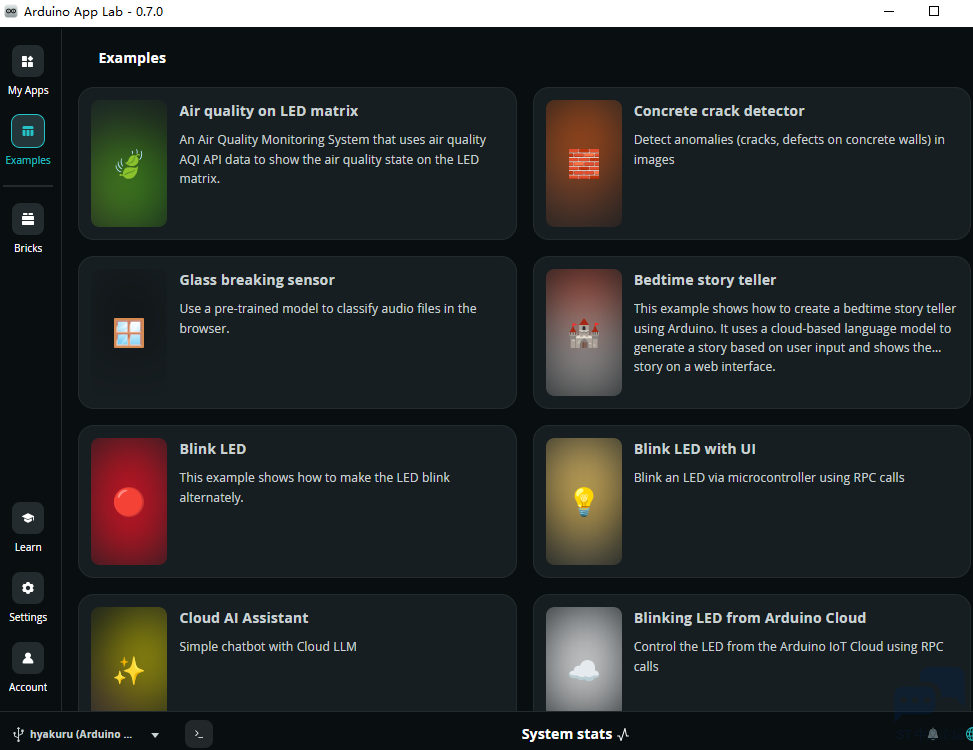Viewport: 973px width, 750px height.
Task: Click 'This example shows how to make the LED blink' text
Action: [x=315, y=488]
